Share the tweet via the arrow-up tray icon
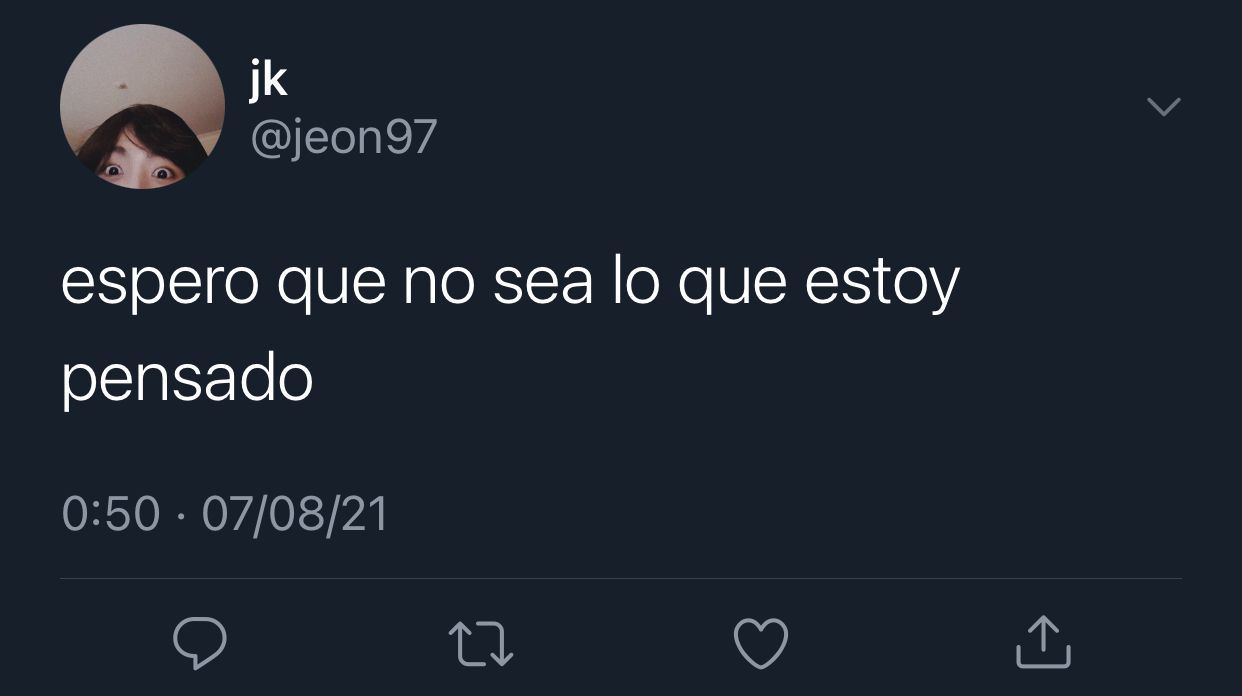The image size is (1242, 696). click(x=1043, y=642)
